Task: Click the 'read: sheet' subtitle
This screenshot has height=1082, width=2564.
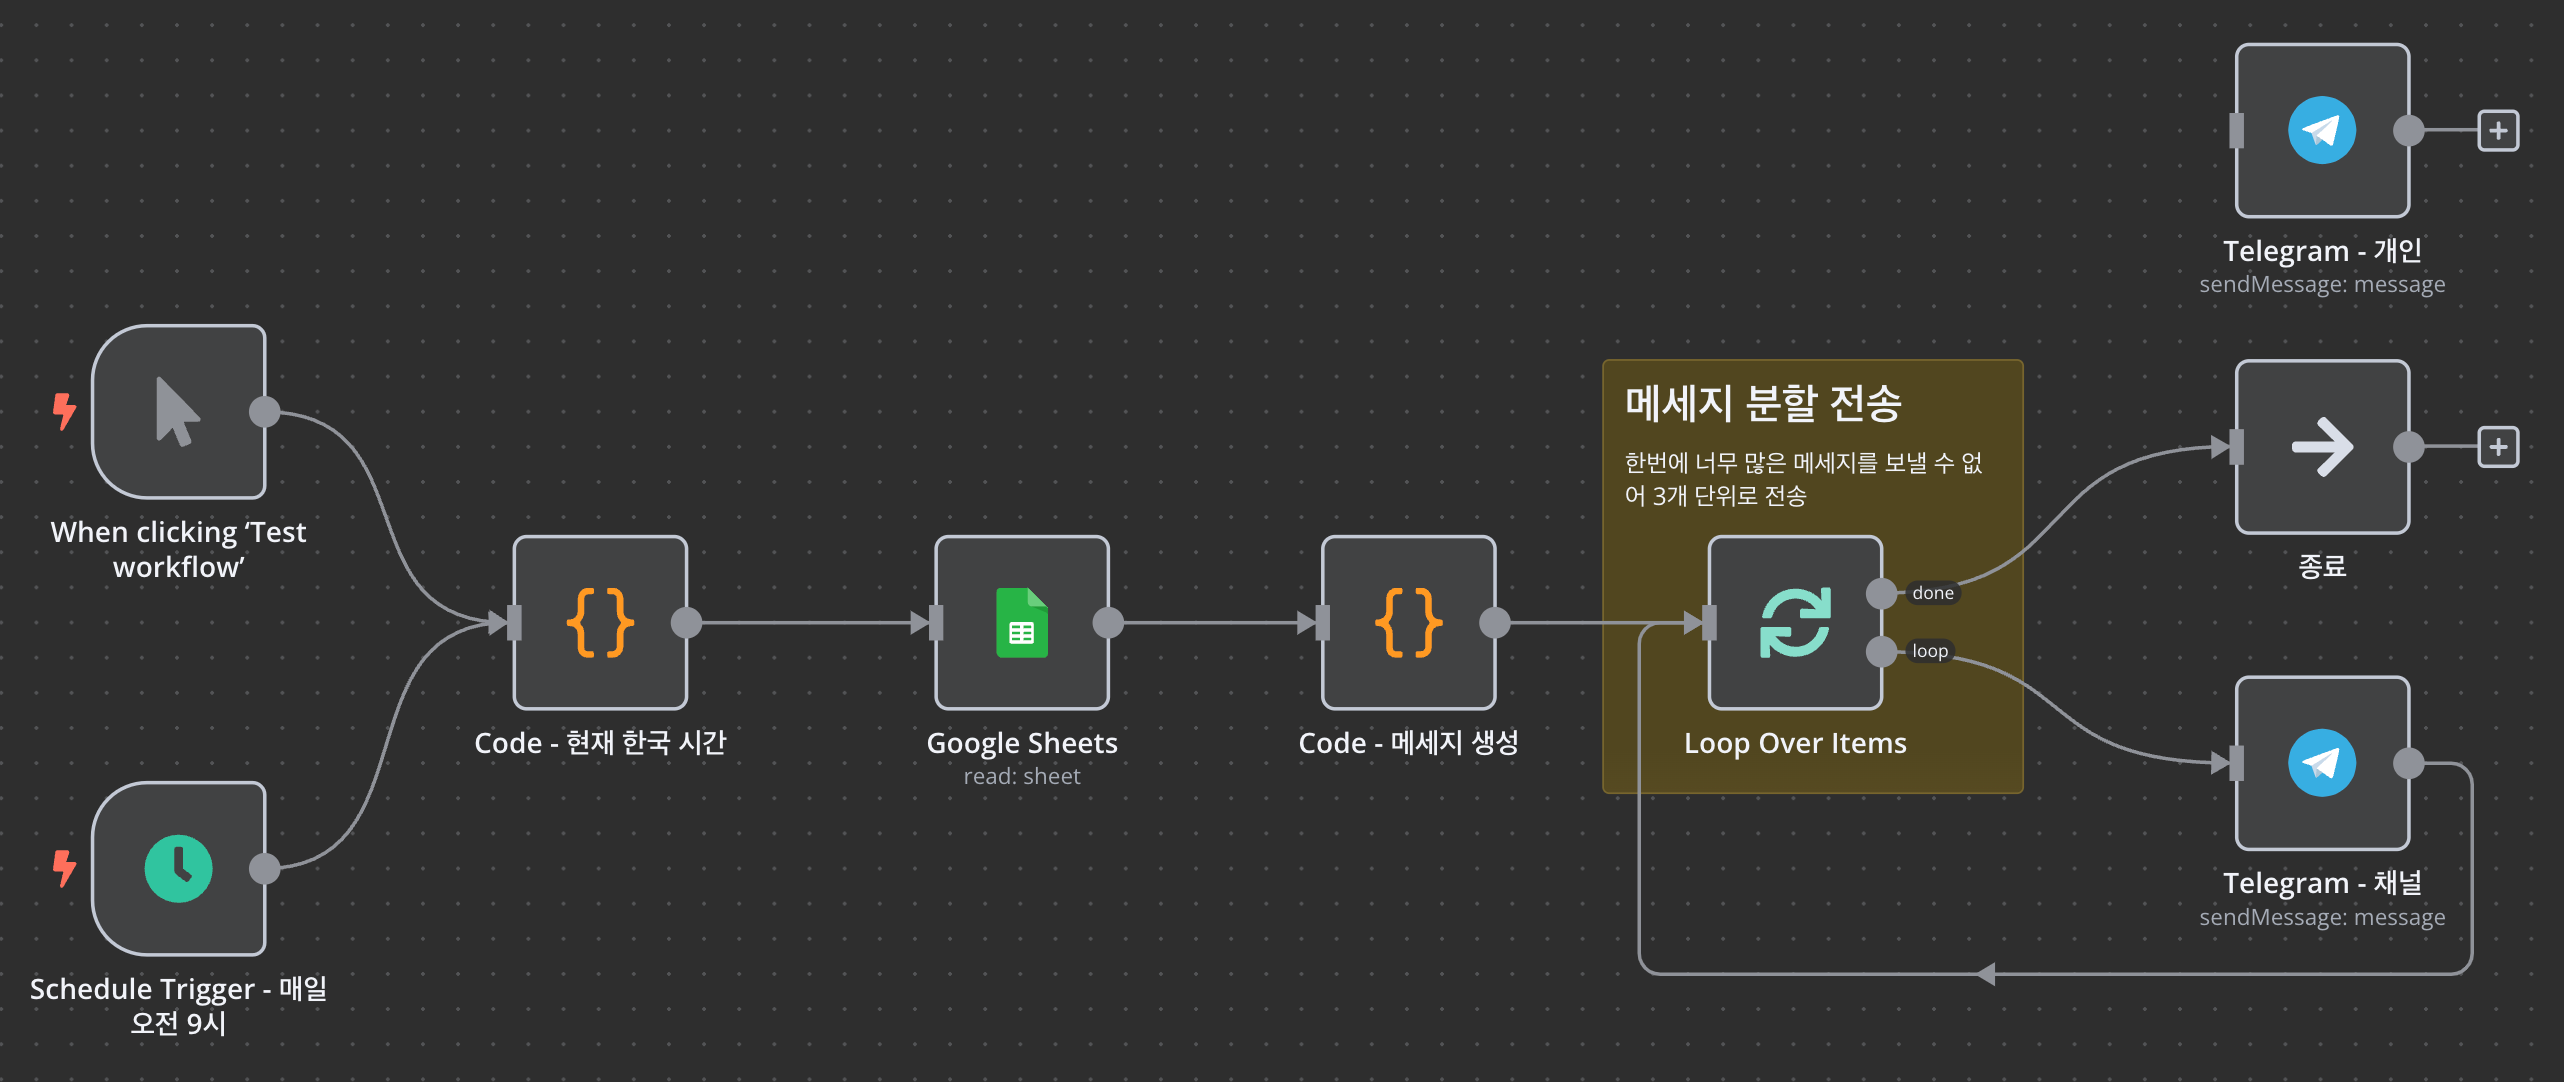Action: (x=1022, y=776)
